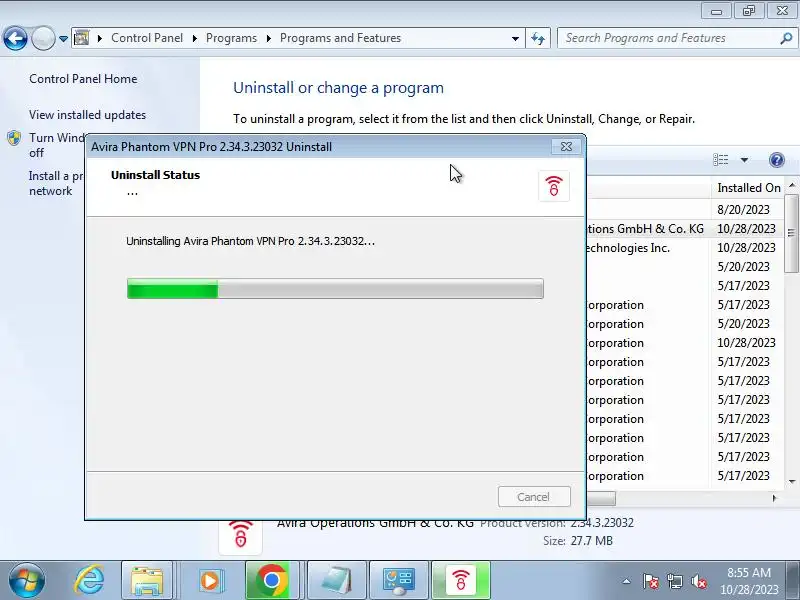
Task: Switch to Avira uninstaller taskbar icon
Action: (461, 581)
